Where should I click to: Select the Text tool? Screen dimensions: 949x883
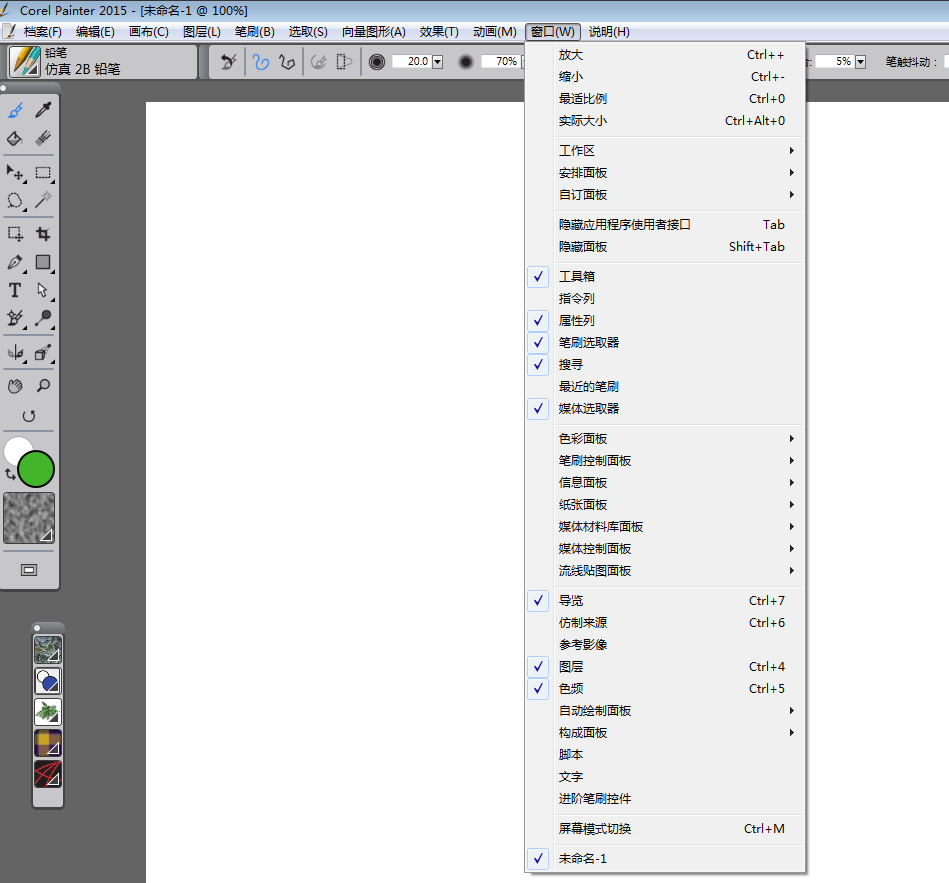pos(15,290)
